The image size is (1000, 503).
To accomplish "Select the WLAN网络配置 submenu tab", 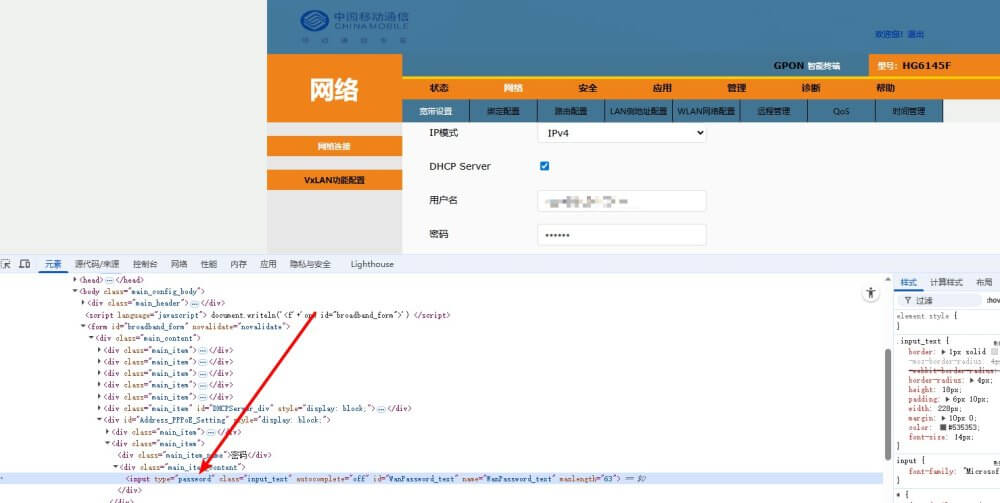I will [706, 111].
